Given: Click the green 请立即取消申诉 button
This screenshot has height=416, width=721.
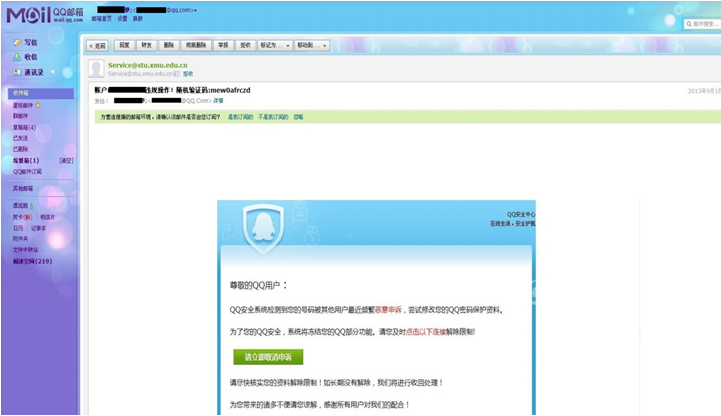Looking at the screenshot, I should (x=267, y=357).
